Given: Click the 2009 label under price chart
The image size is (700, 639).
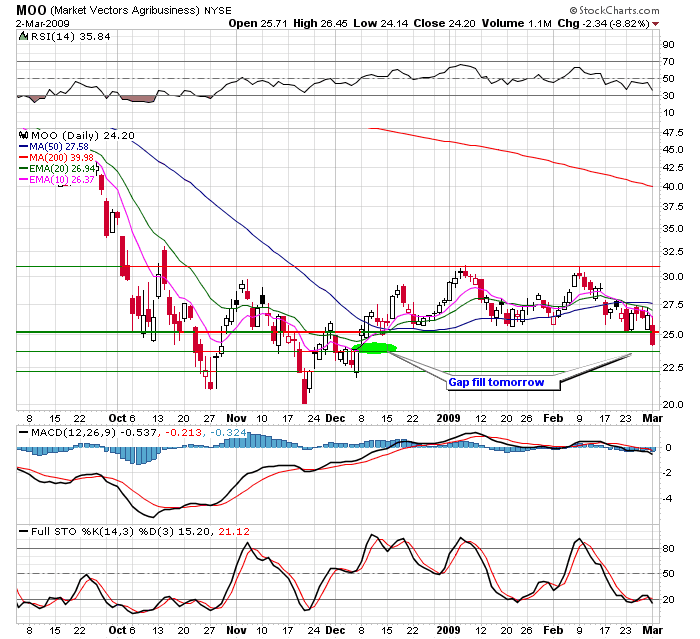Looking at the screenshot, I should pyautogui.click(x=448, y=418).
